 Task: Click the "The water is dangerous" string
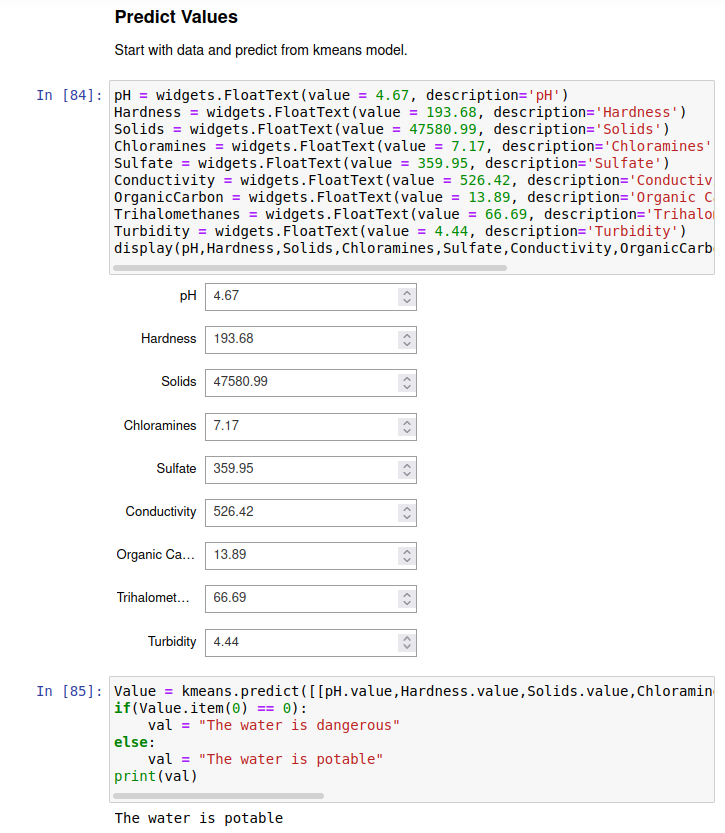pyautogui.click(x=299, y=725)
